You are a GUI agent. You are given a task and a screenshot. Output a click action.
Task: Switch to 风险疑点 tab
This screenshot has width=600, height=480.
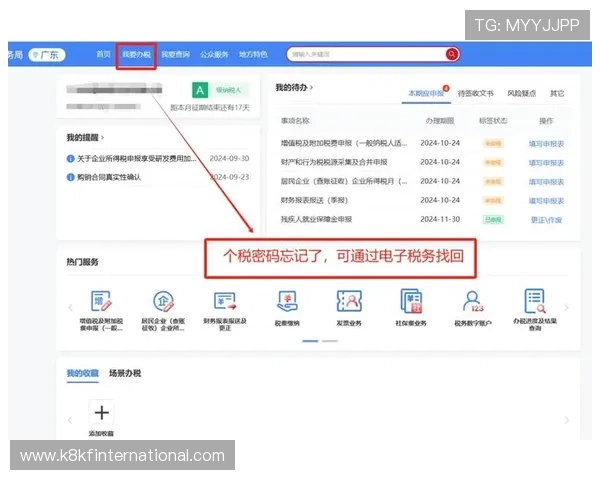coord(522,93)
